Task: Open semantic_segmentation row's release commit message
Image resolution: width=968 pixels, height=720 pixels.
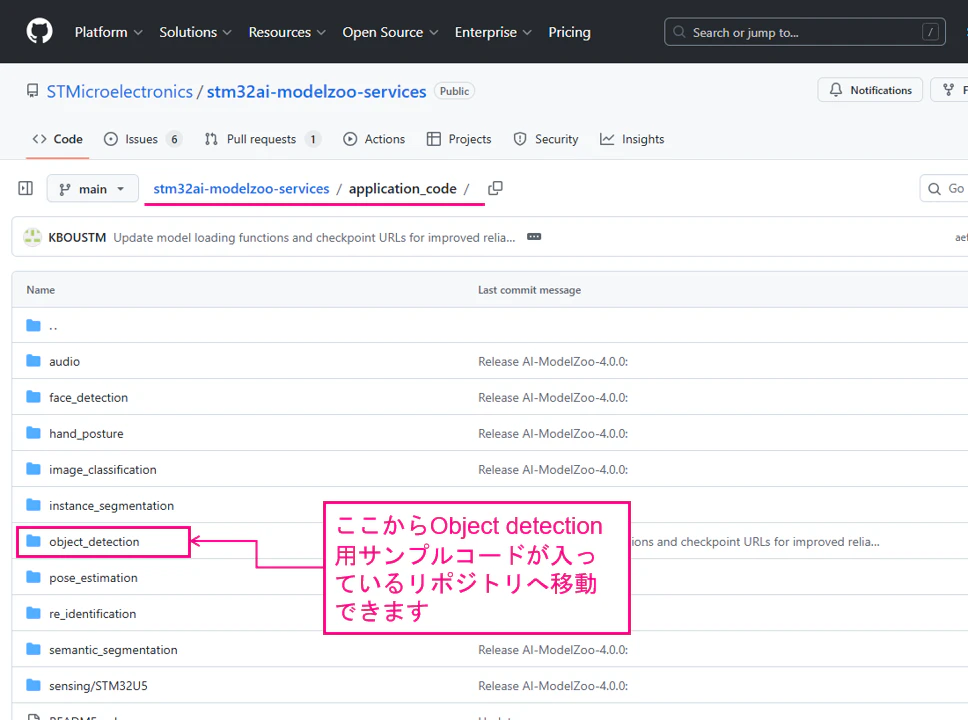Action: (553, 650)
